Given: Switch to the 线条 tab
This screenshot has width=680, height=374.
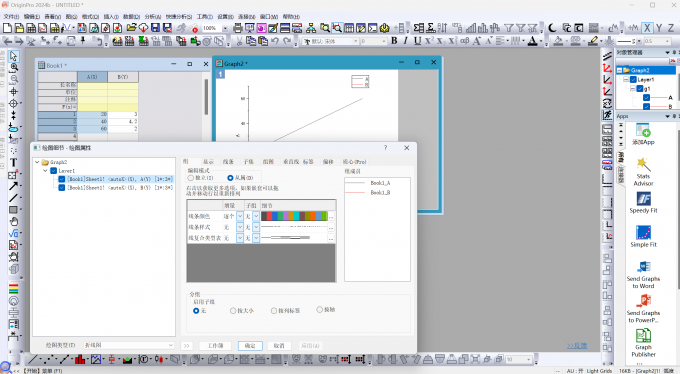Looking at the screenshot, I should tap(228, 161).
